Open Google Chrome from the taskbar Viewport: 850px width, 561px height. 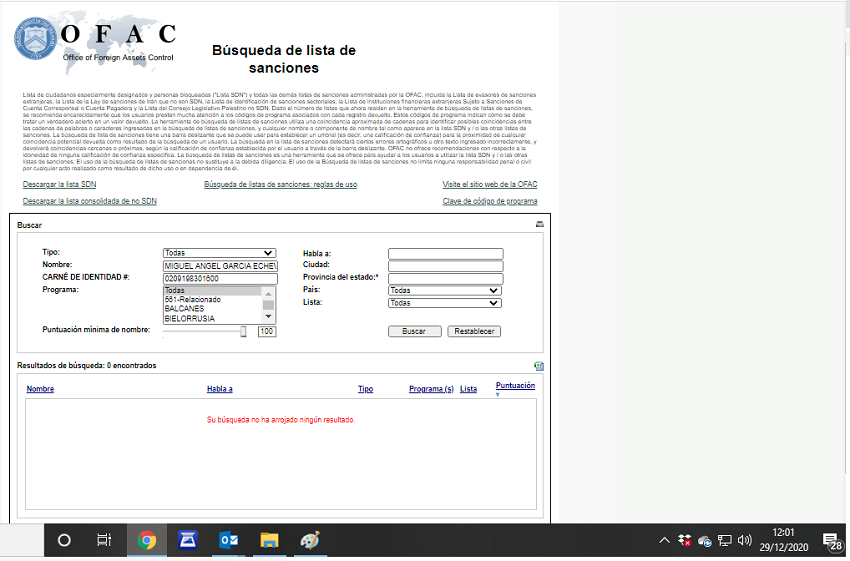[x=147, y=540]
